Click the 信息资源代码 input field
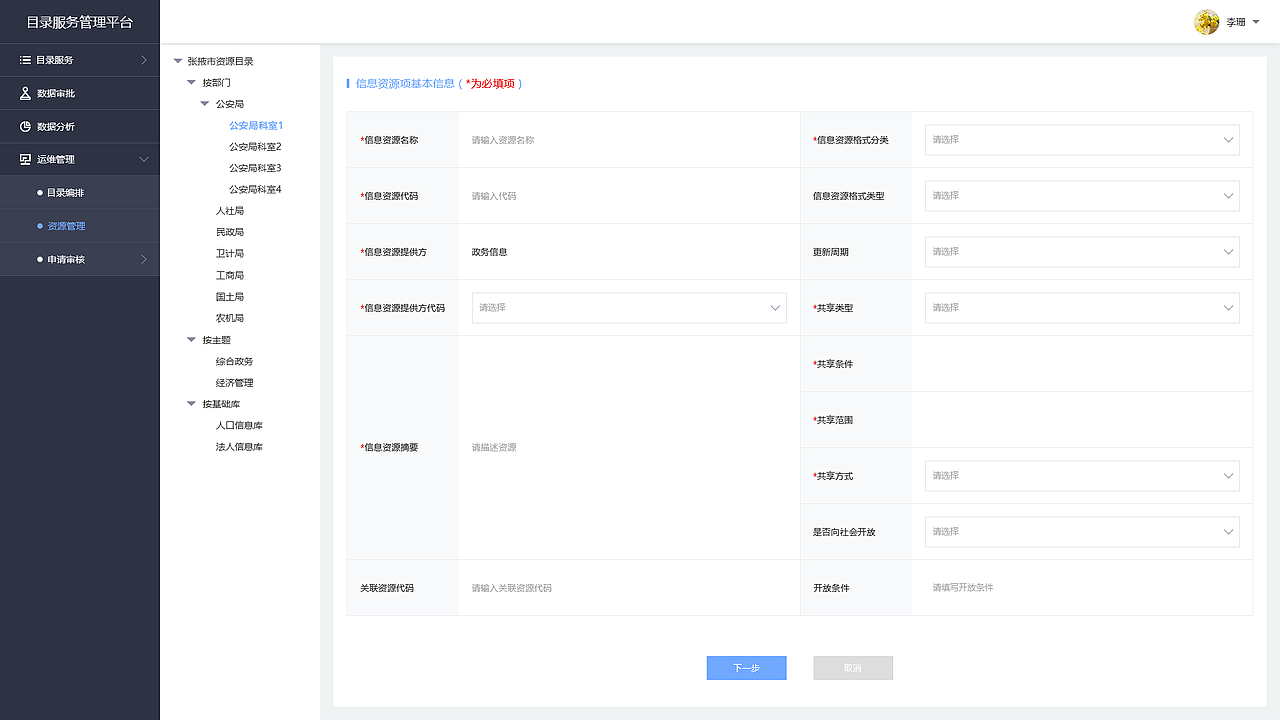 click(x=629, y=196)
